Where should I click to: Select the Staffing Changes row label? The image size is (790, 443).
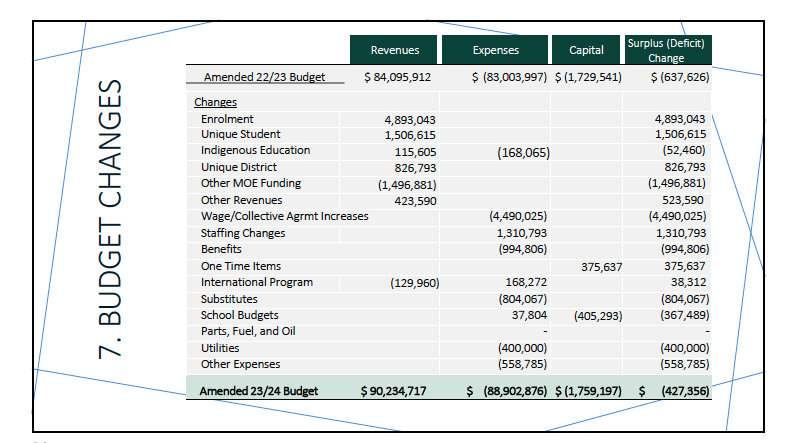[x=242, y=233]
